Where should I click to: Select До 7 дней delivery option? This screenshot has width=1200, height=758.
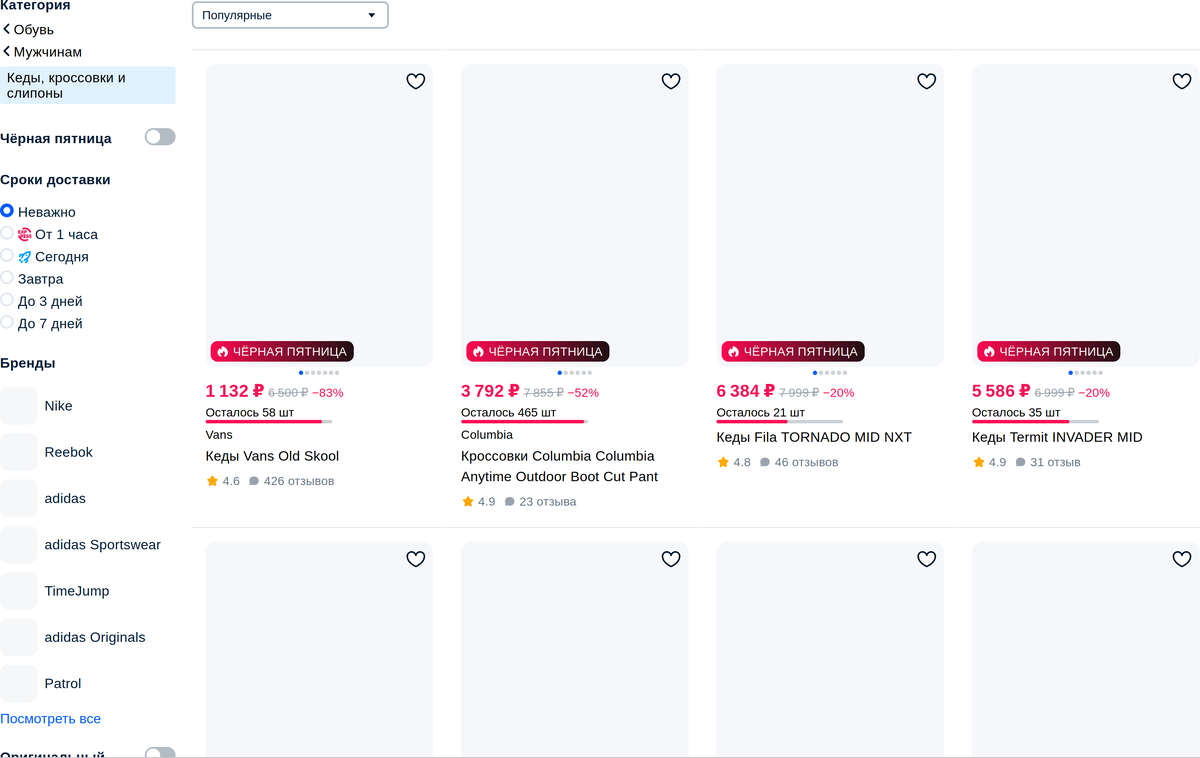7,323
